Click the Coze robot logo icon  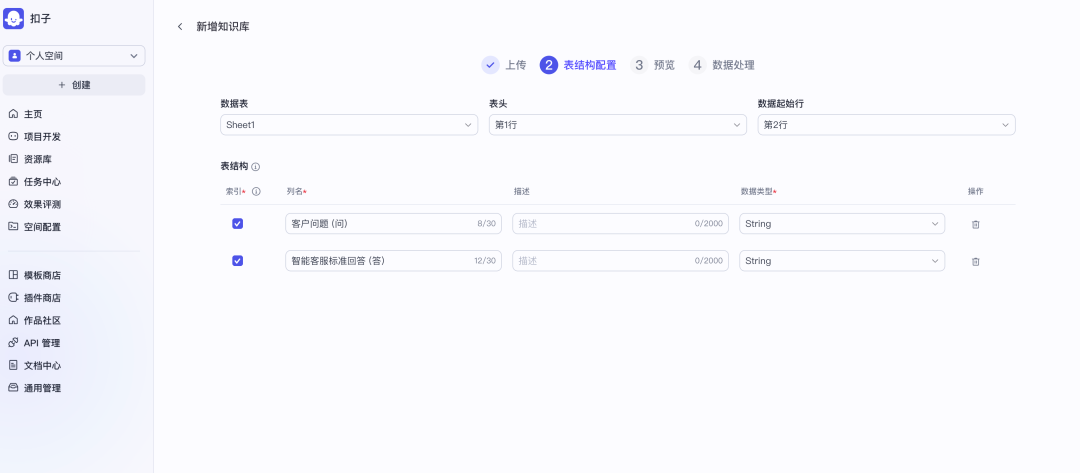[14, 18]
